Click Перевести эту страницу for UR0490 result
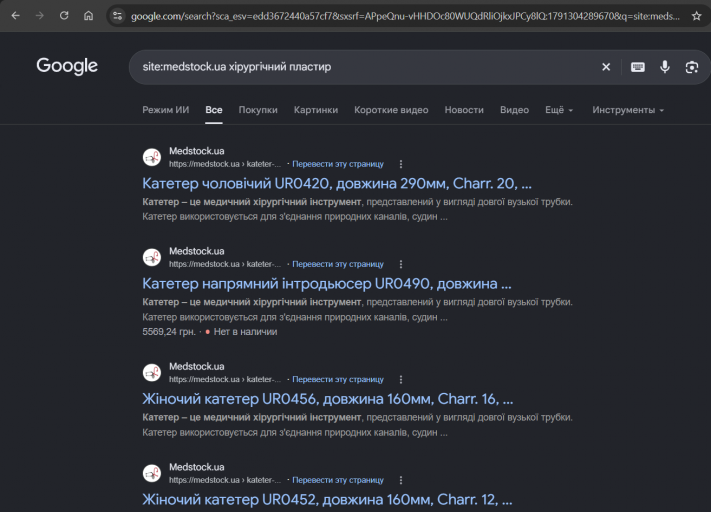711x512 pixels. tap(338, 264)
